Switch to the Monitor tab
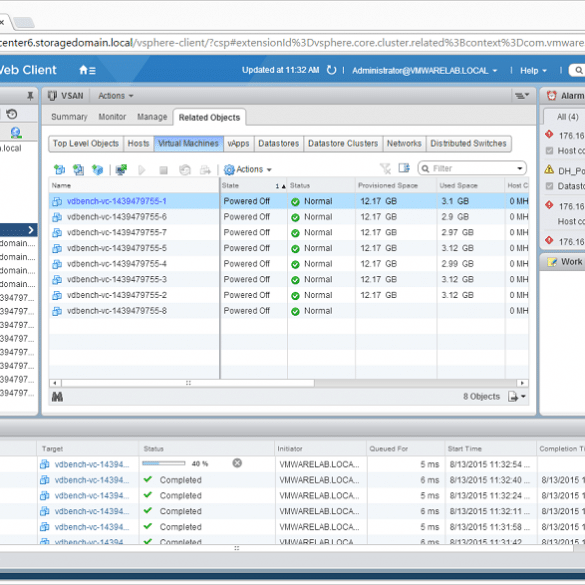Image resolution: width=585 pixels, height=585 pixels. pos(112,117)
